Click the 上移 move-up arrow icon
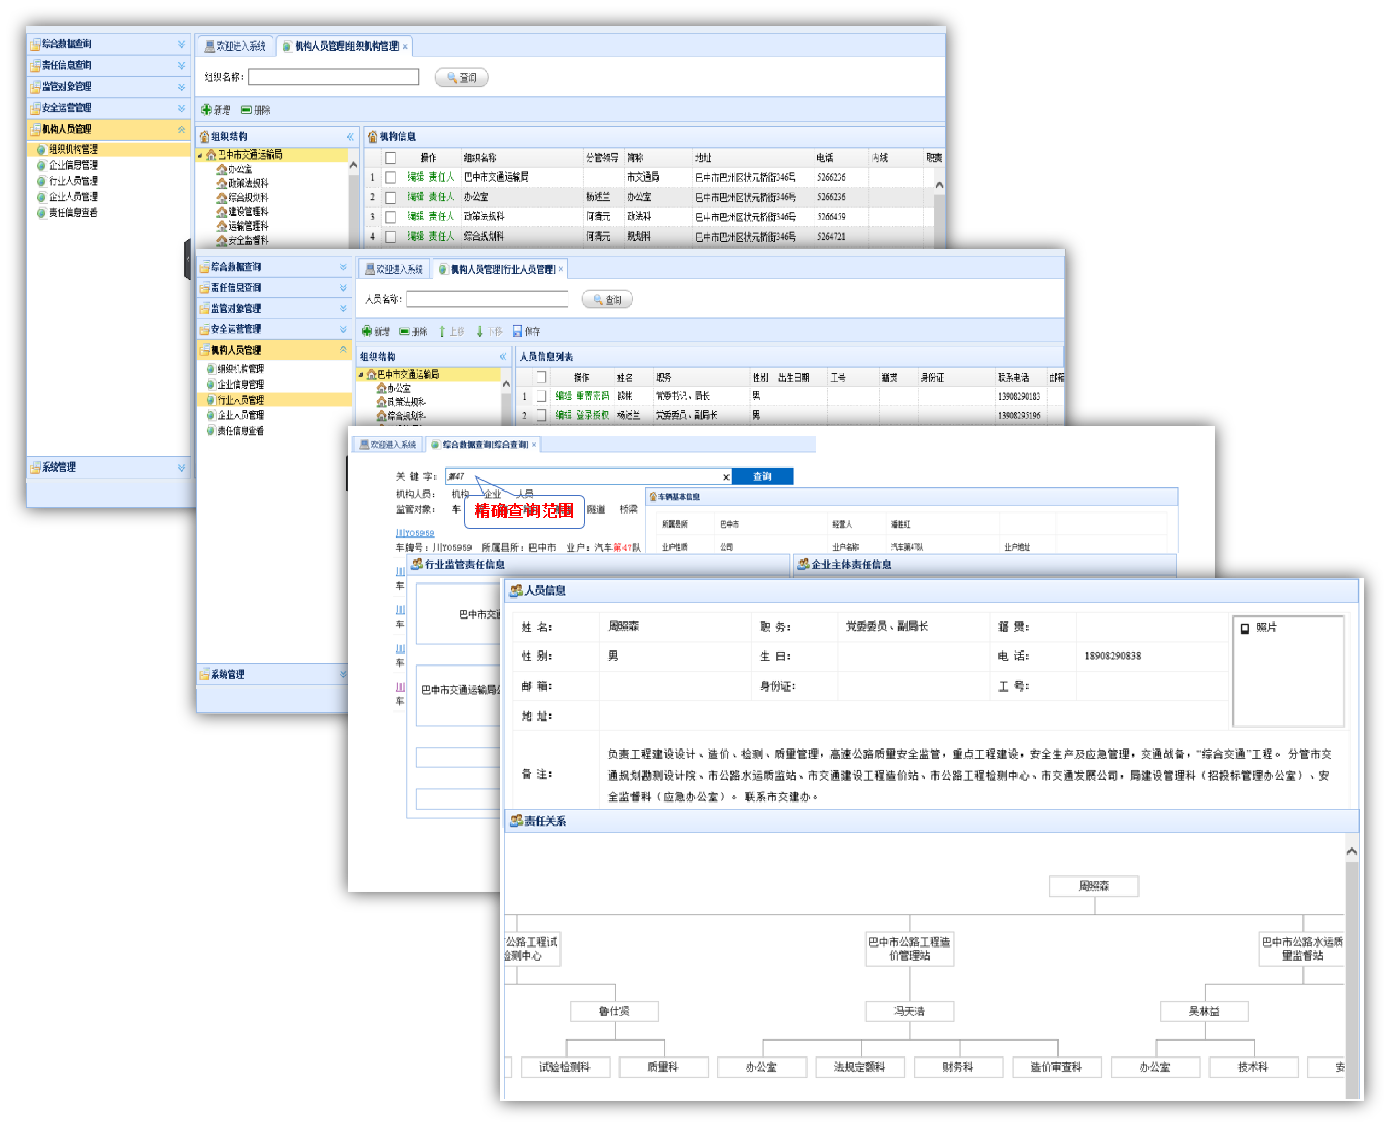 pyautogui.click(x=442, y=331)
